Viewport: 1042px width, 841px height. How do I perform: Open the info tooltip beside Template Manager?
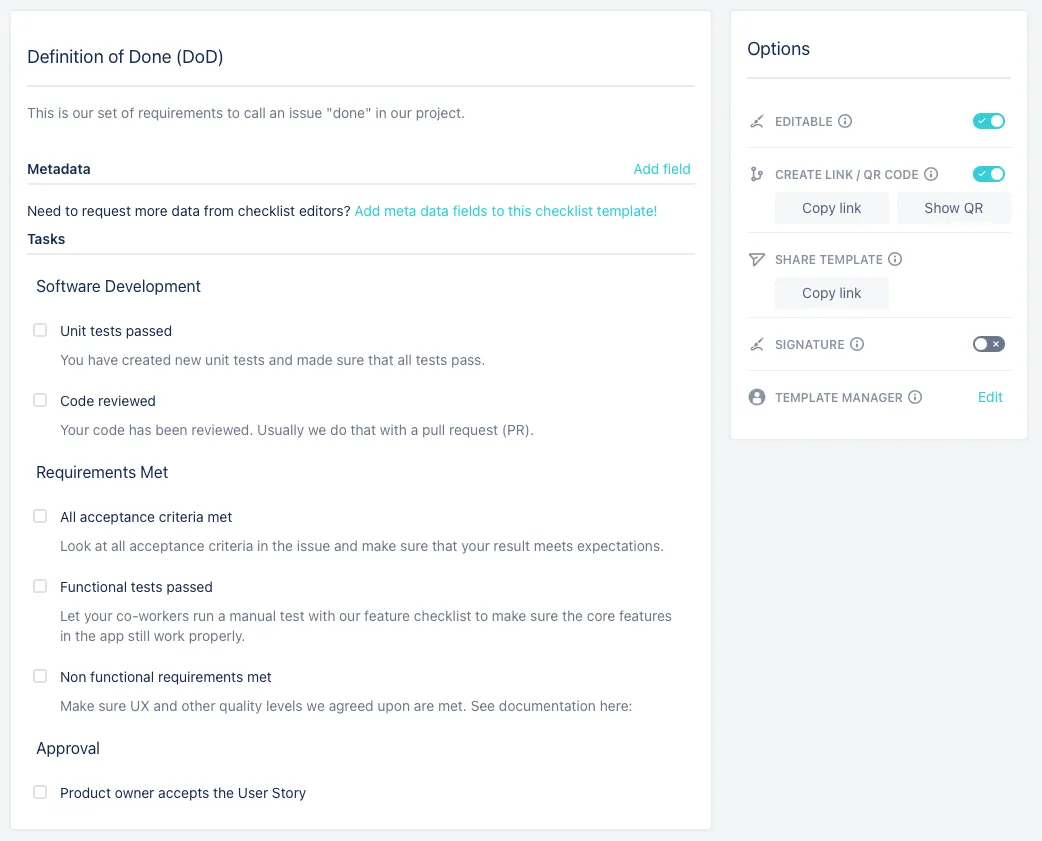(x=916, y=397)
